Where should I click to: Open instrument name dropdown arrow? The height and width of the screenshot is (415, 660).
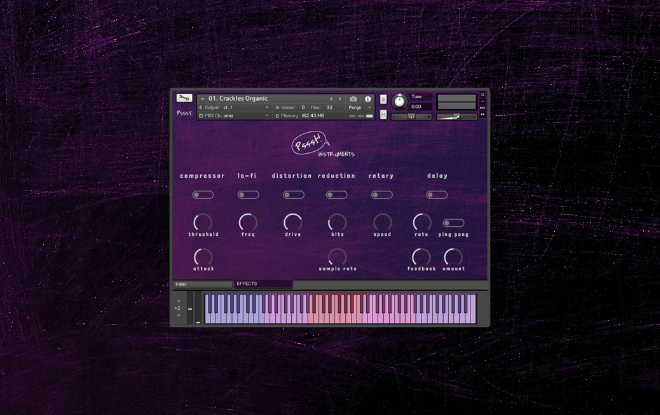coord(202,99)
